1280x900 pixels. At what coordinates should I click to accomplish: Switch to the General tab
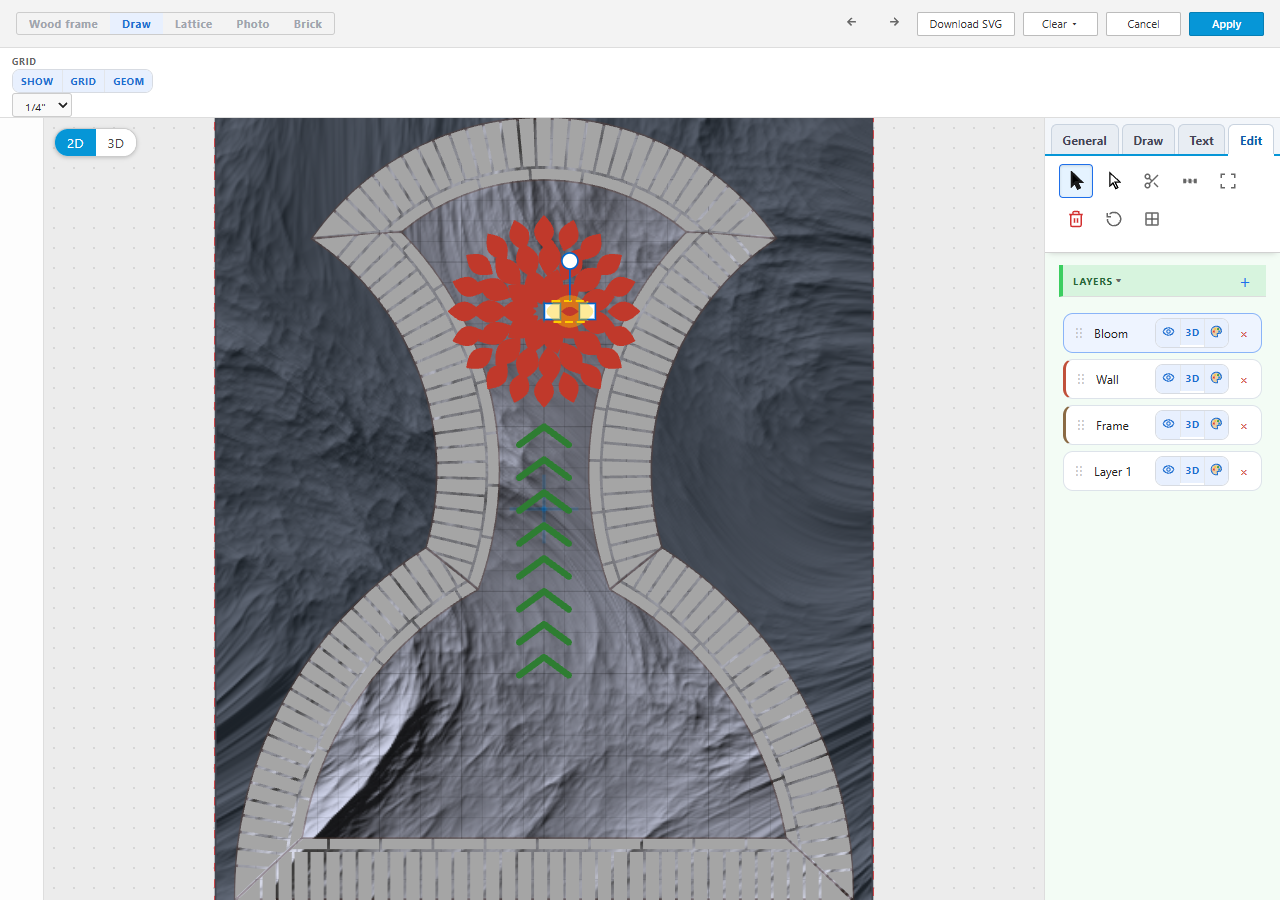1084,141
